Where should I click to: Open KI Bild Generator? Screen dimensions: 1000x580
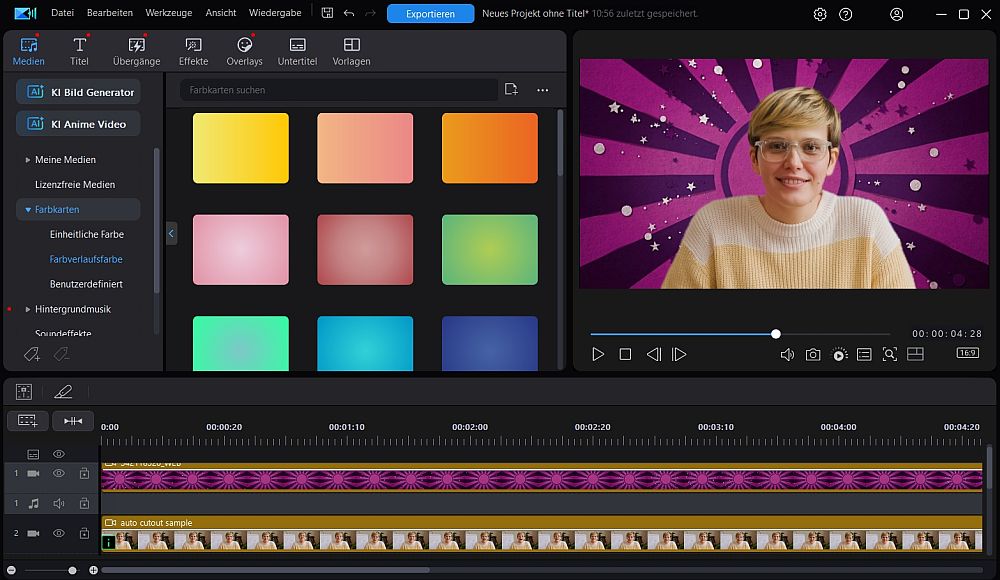tap(79, 92)
